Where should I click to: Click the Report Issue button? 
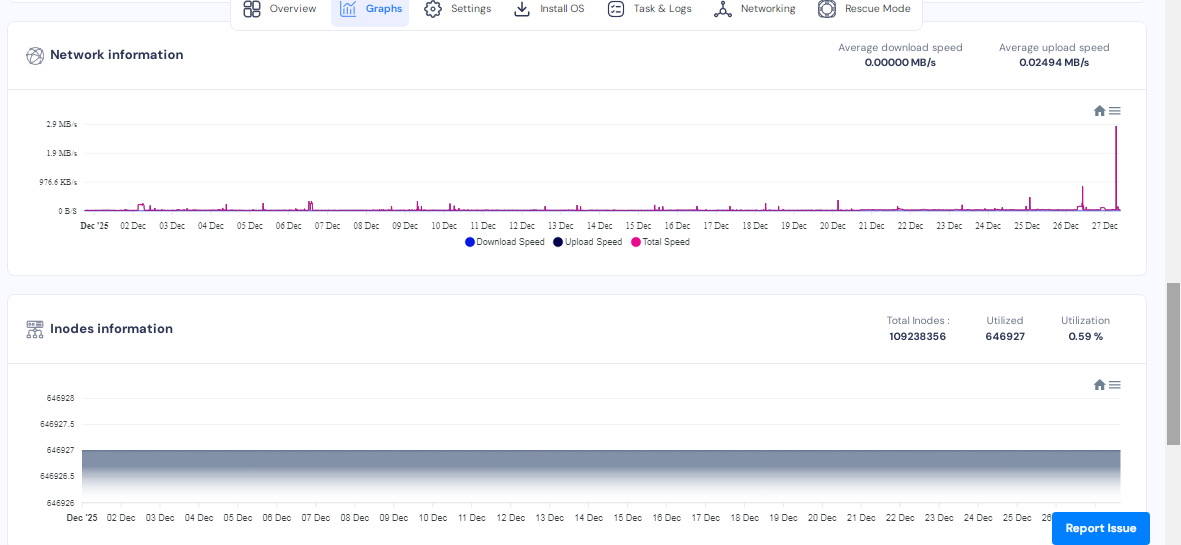click(x=1100, y=528)
